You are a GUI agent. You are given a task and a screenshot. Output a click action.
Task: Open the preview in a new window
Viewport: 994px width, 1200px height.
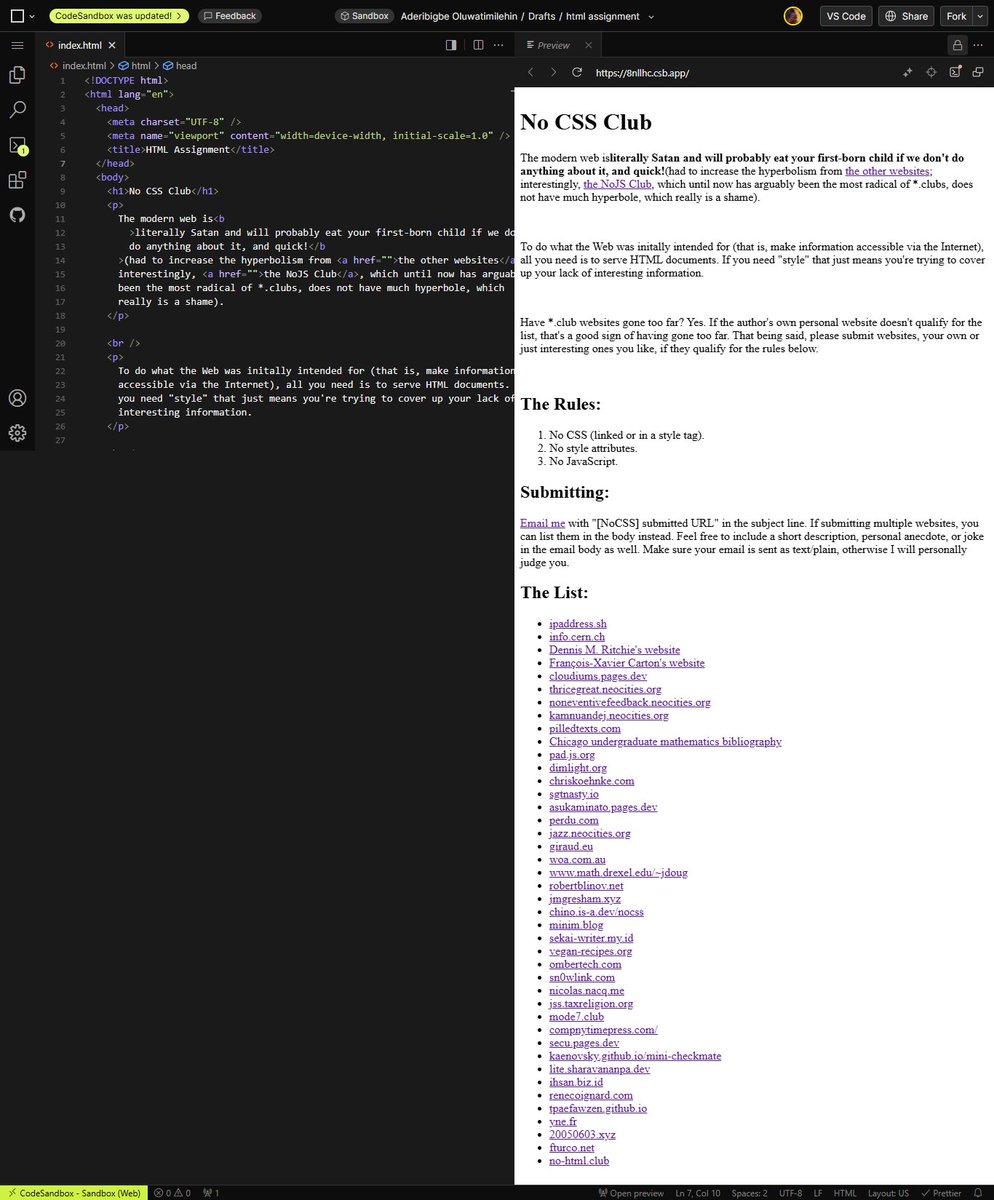coord(978,73)
